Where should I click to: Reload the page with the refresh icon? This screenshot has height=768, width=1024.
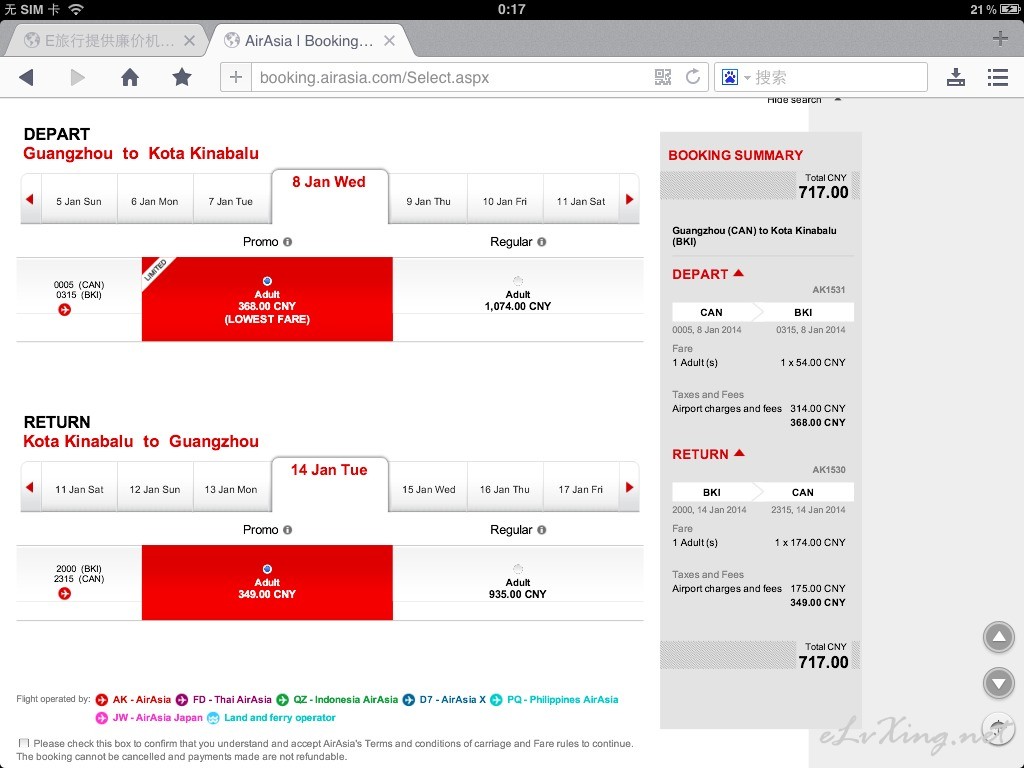[x=693, y=77]
